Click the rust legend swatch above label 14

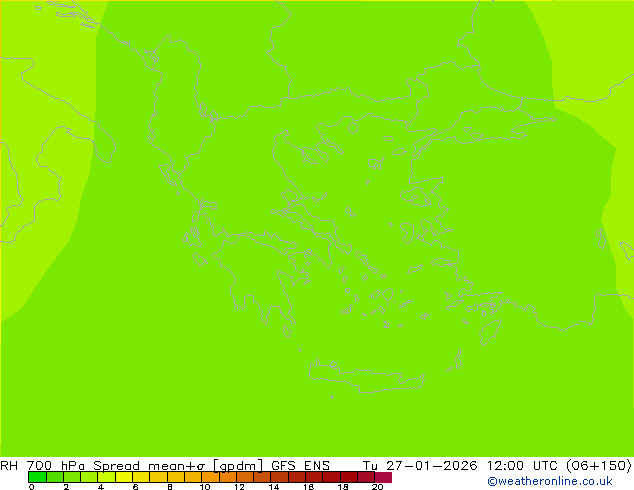pyautogui.click(x=279, y=477)
